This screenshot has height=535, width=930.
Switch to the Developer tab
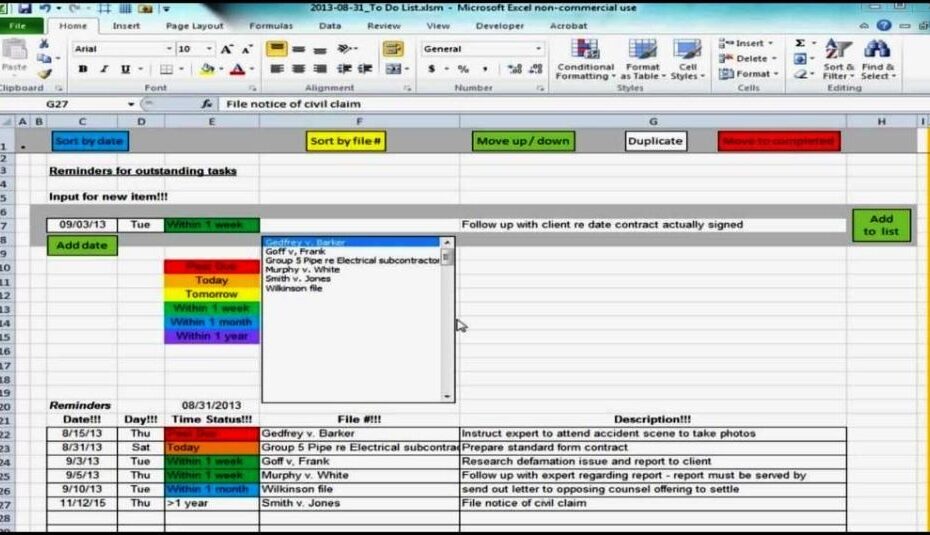(499, 26)
